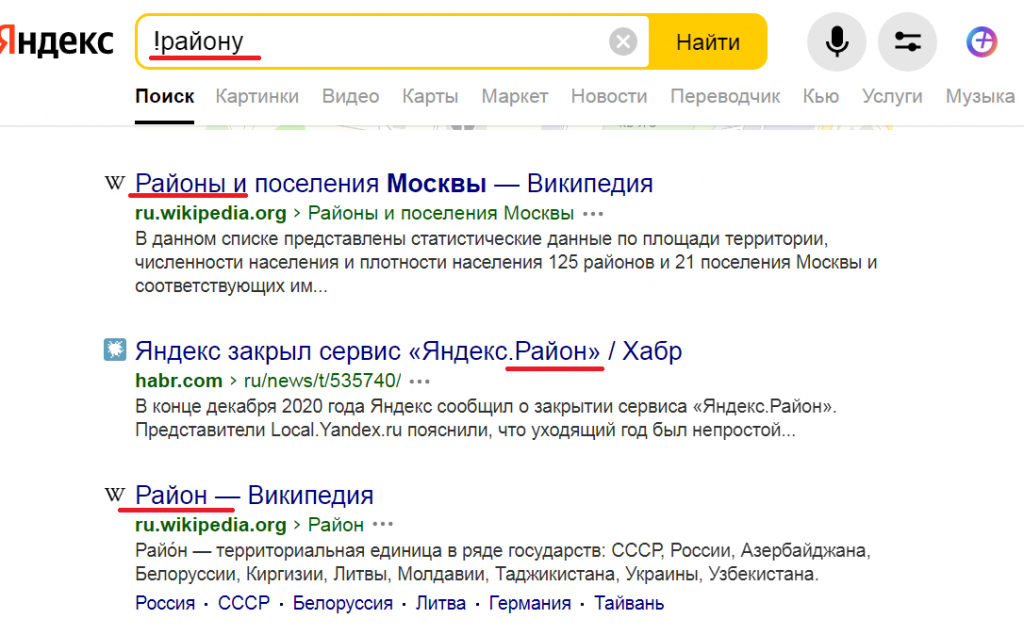Open three-dot menu beside Район breadcrumb
This screenshot has height=635, width=1024.
[383, 525]
